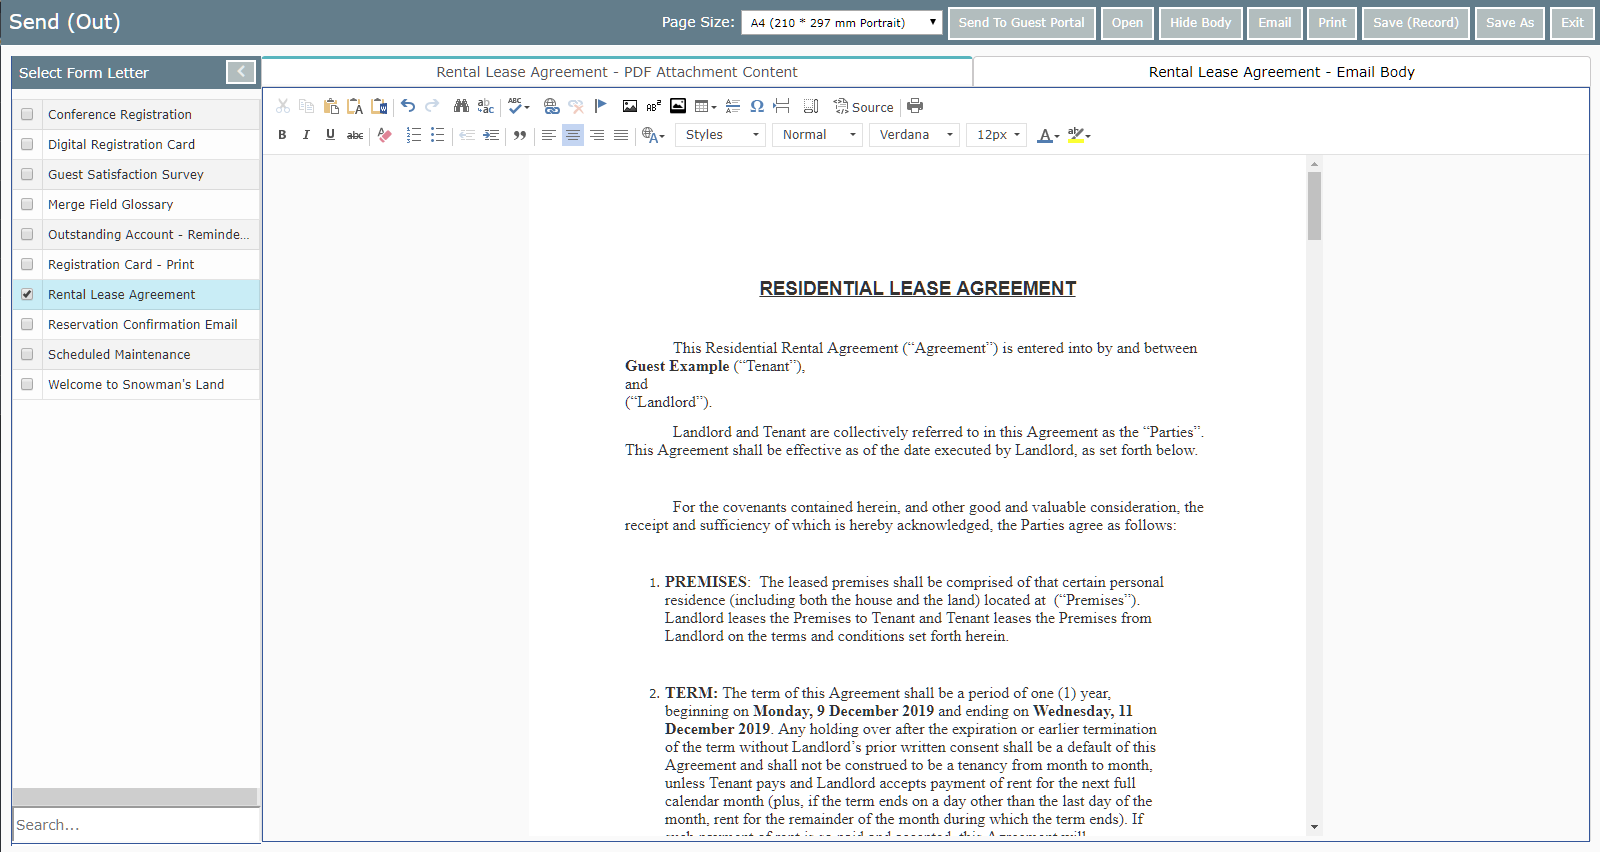Toggle italic formatting

306,135
